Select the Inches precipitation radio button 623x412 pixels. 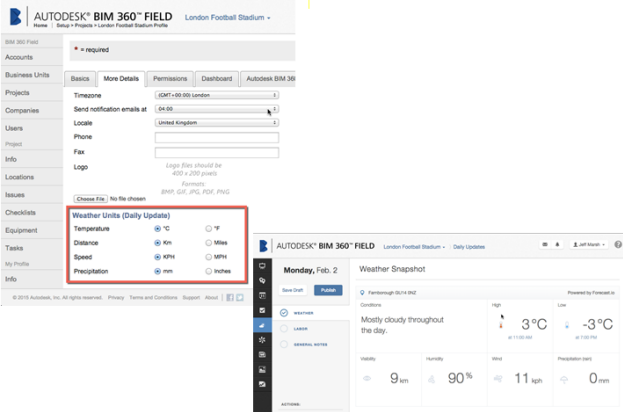pyautogui.click(x=208, y=271)
